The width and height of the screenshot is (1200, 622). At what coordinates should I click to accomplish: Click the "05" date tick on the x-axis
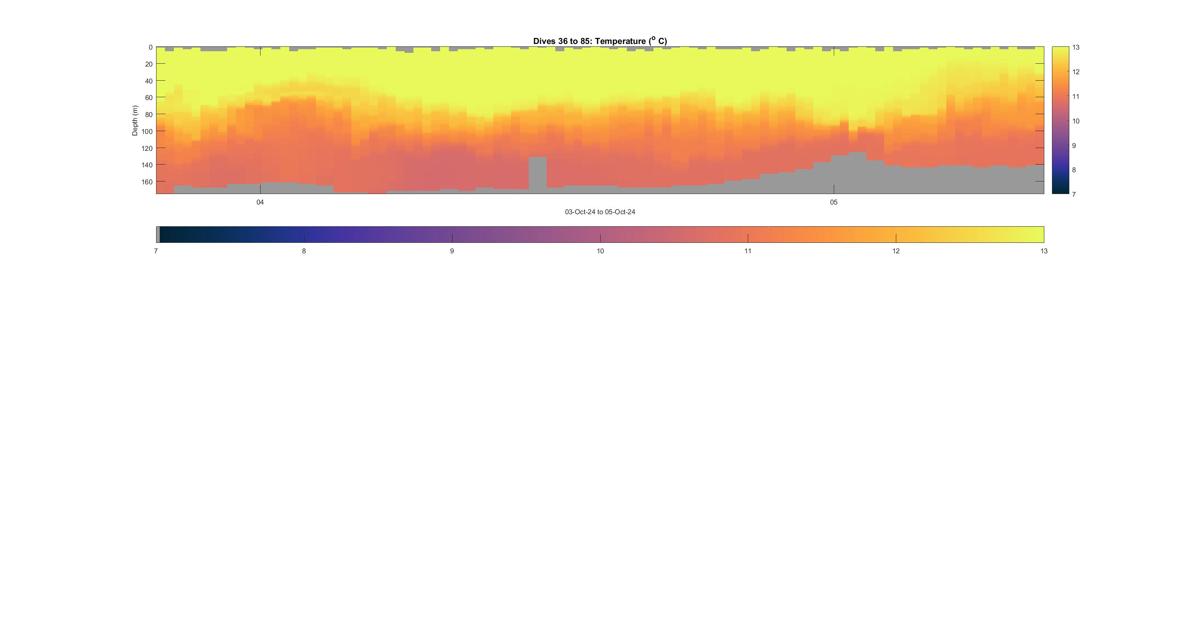pyautogui.click(x=834, y=202)
